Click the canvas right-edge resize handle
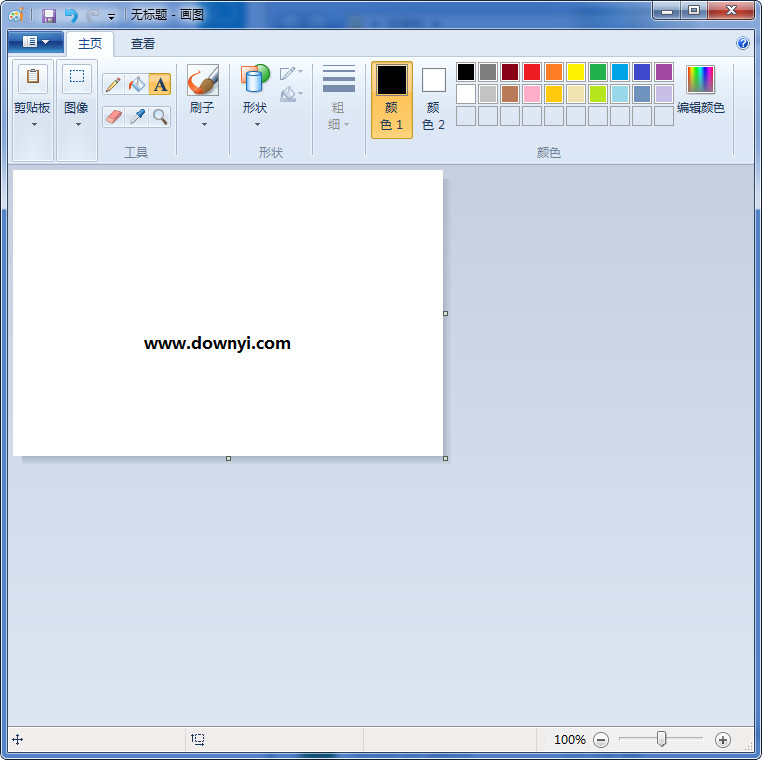The width and height of the screenshot is (762, 760). click(446, 313)
